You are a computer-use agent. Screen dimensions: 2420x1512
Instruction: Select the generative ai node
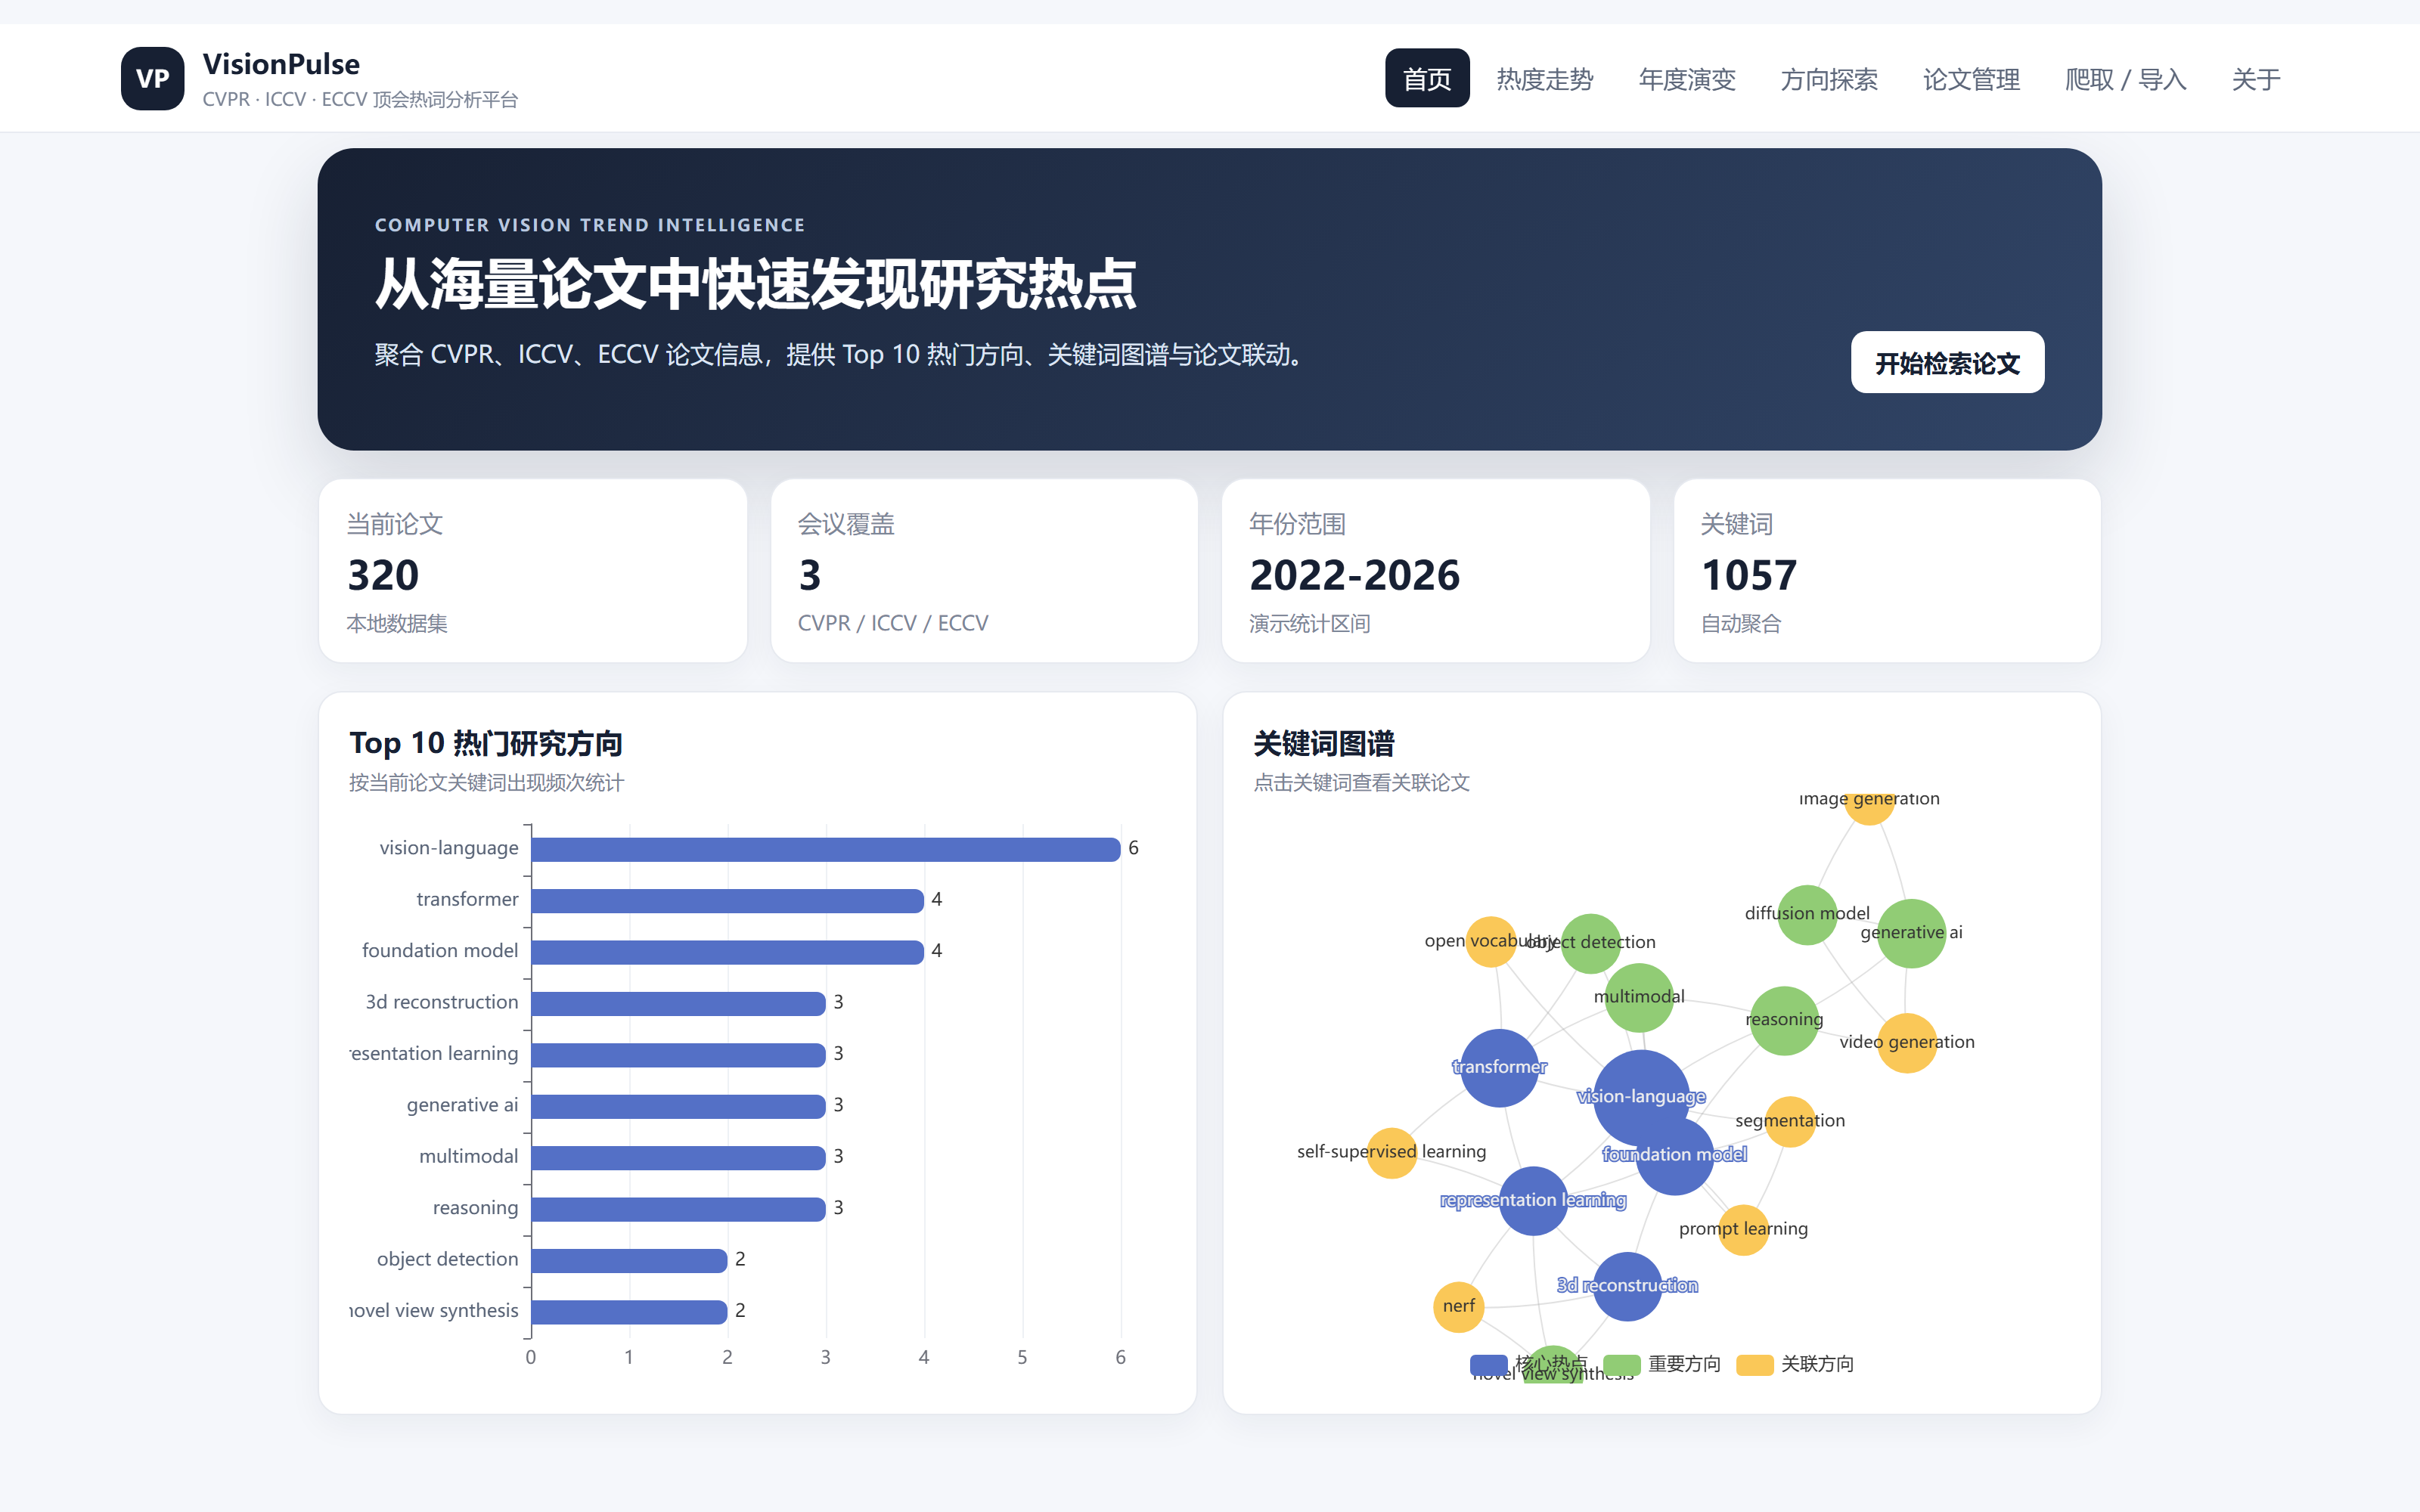(x=1910, y=933)
